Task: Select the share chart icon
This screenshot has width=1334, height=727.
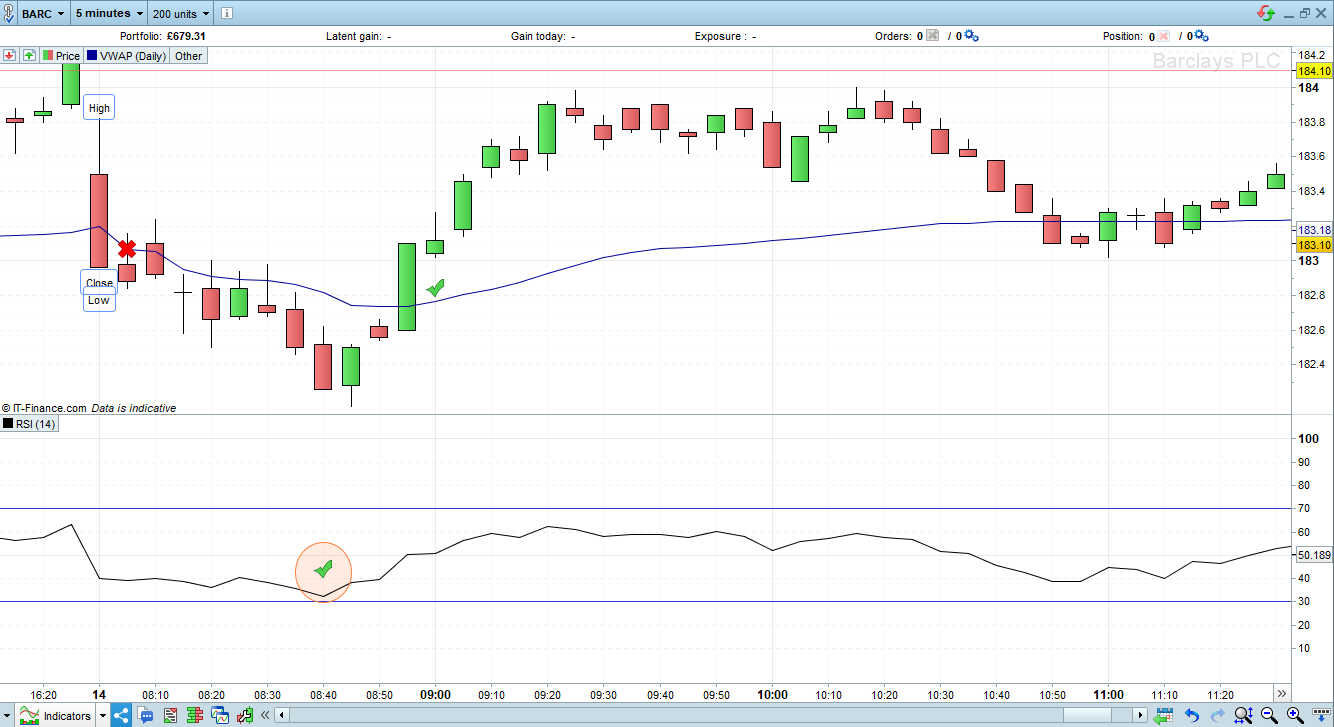Action: click(x=120, y=714)
